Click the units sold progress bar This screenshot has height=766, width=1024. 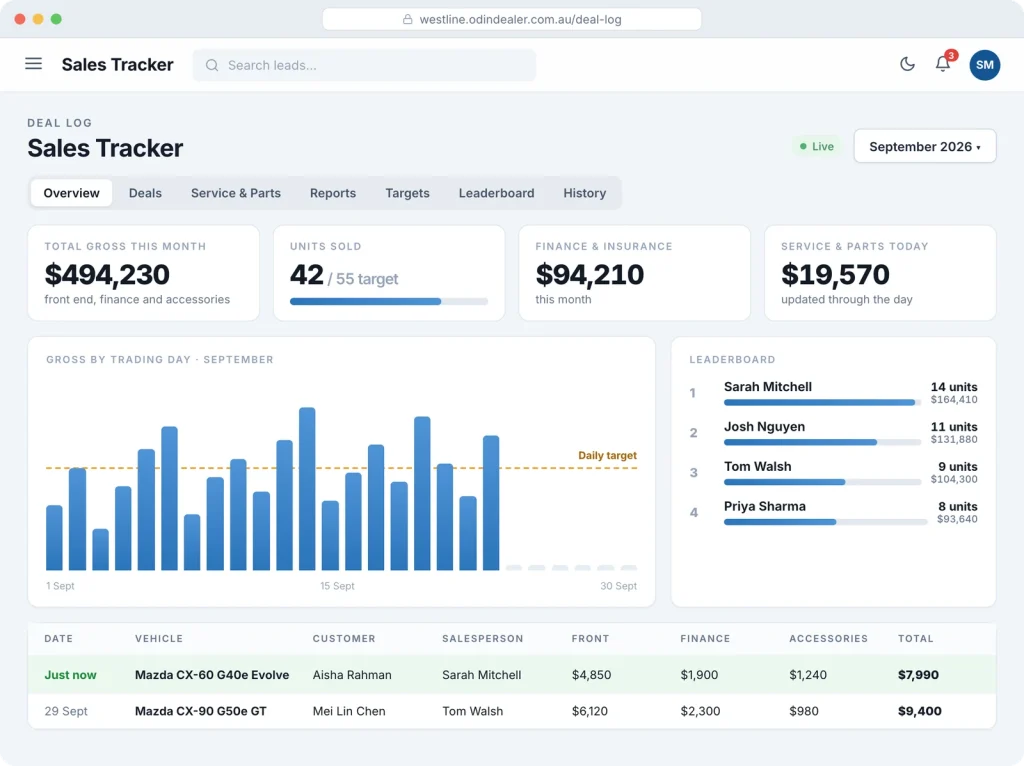(x=389, y=302)
